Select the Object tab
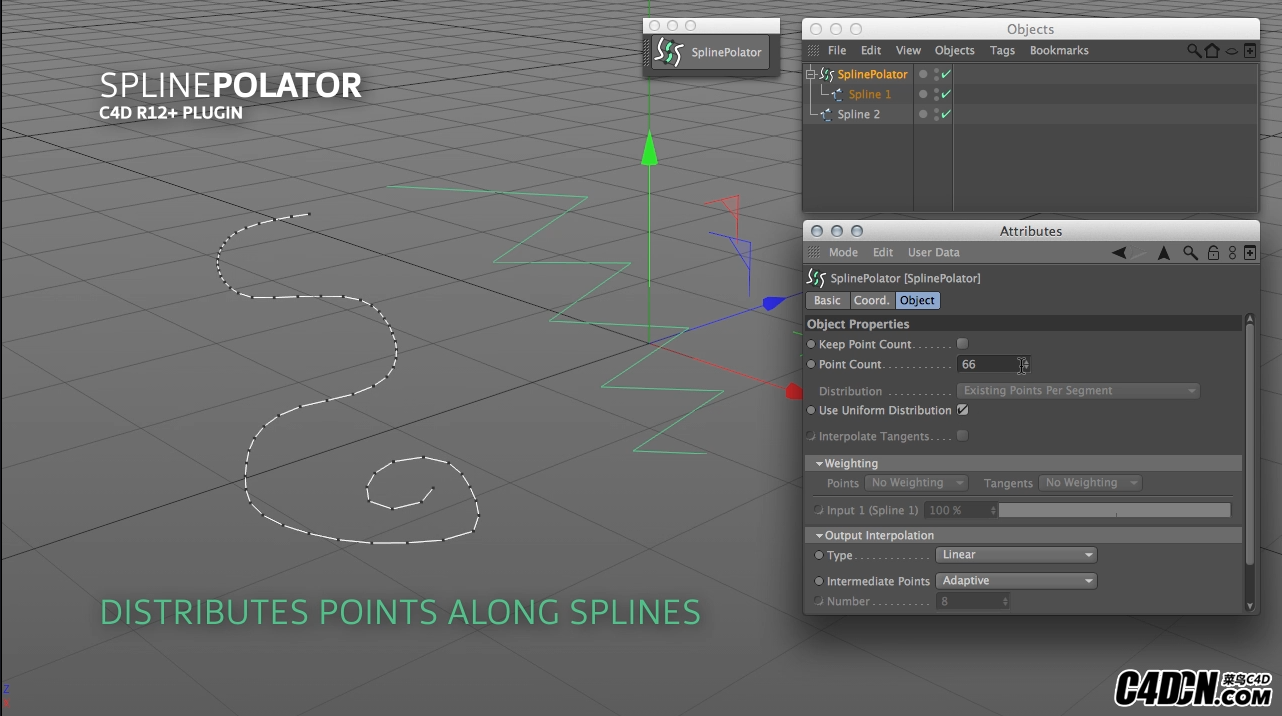 click(917, 300)
